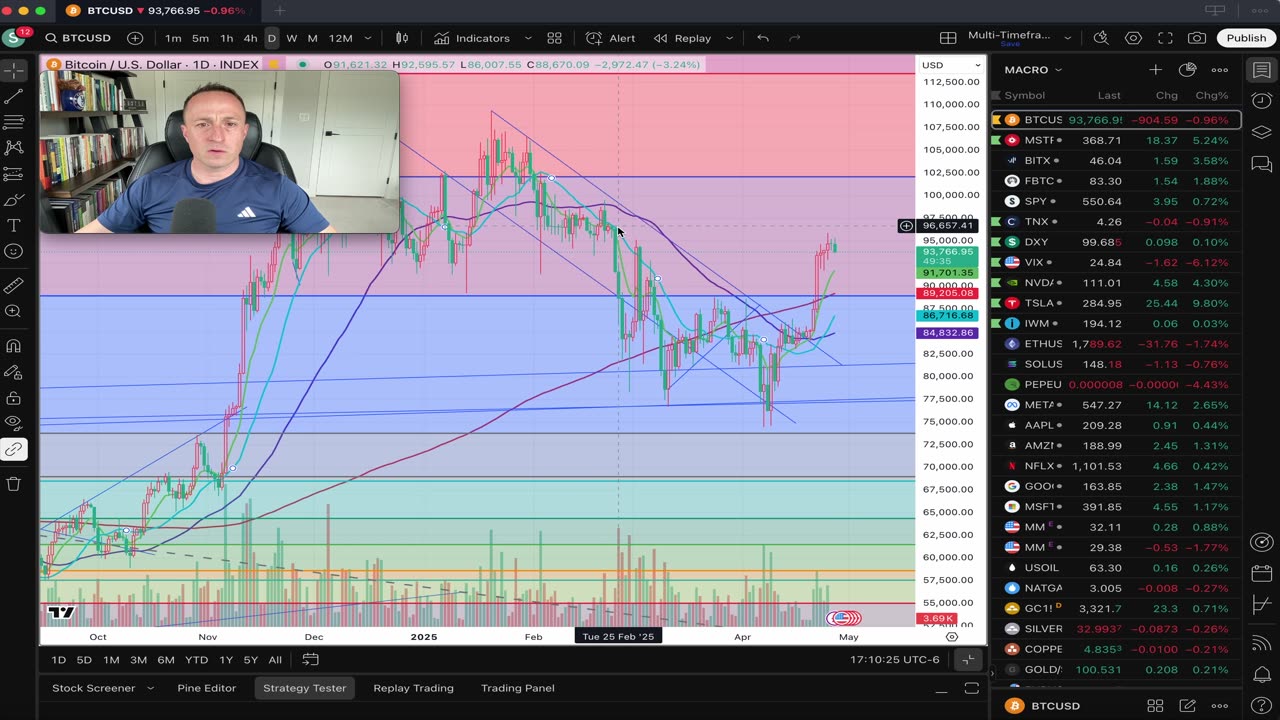
Task: Expand the indicator favorites dropdown arrow
Action: (x=526, y=38)
